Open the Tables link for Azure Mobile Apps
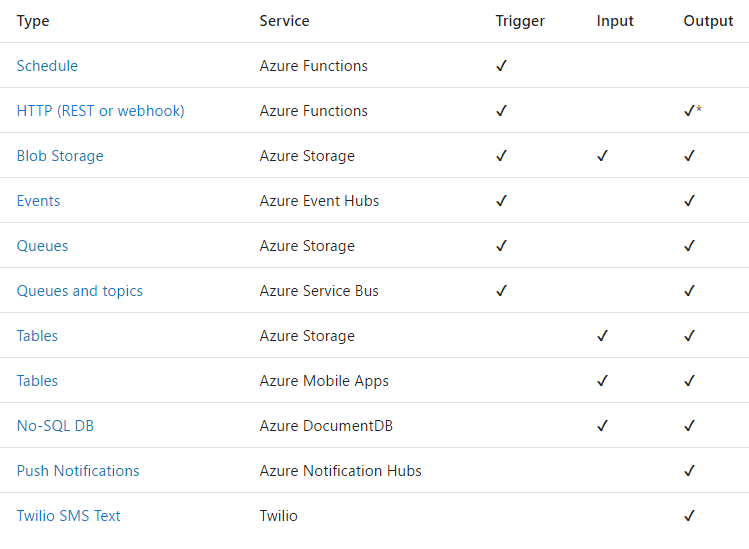The width and height of the screenshot is (749, 549). tap(37, 380)
